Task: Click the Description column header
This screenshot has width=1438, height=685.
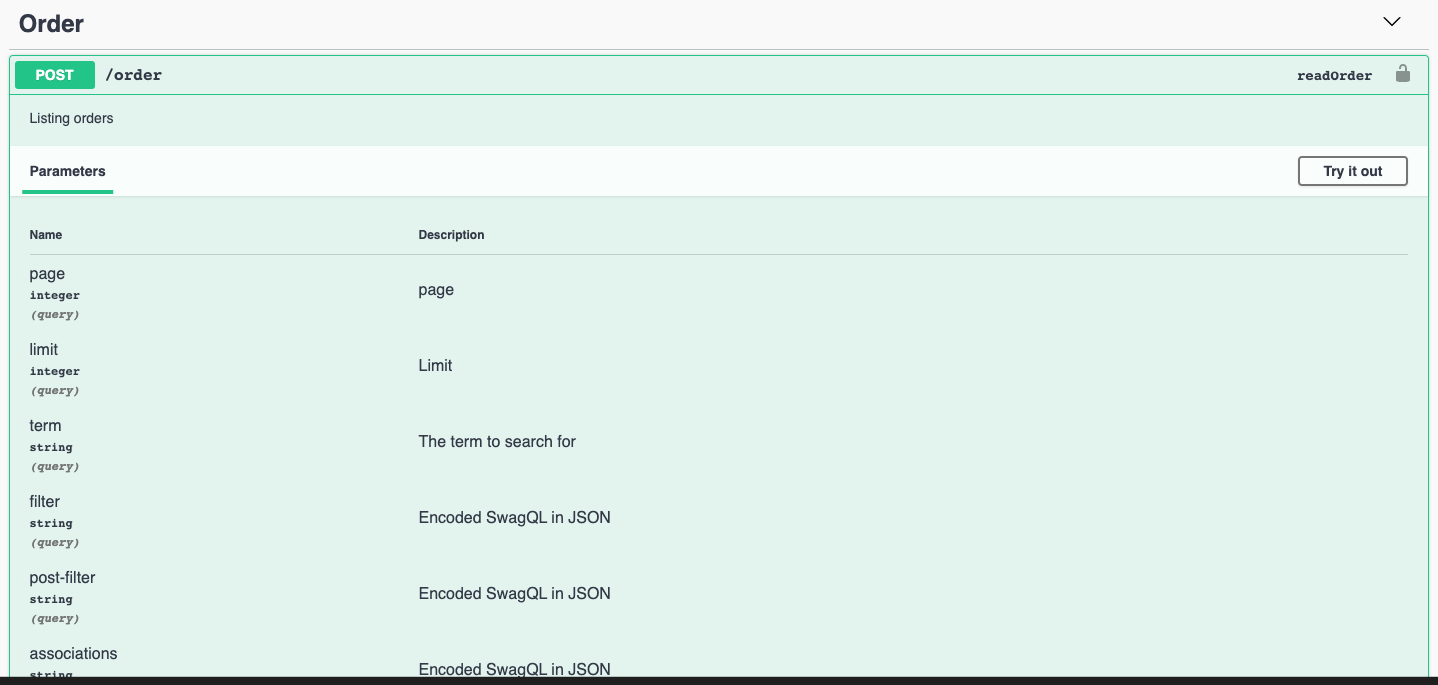Action: point(451,234)
